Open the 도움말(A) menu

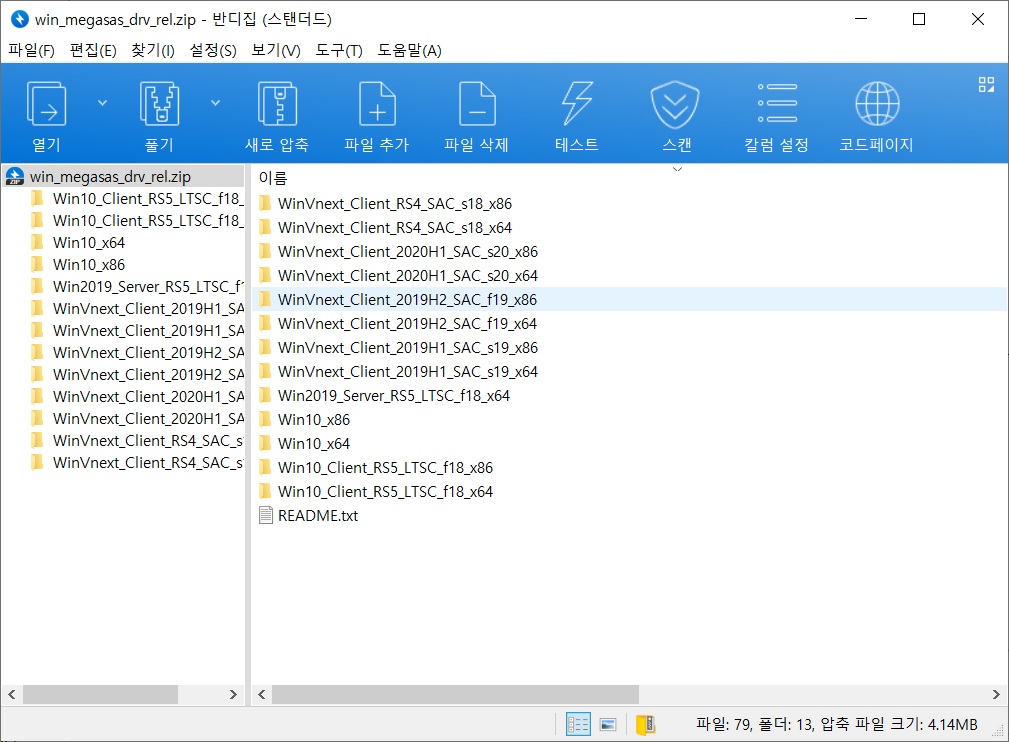(x=409, y=50)
